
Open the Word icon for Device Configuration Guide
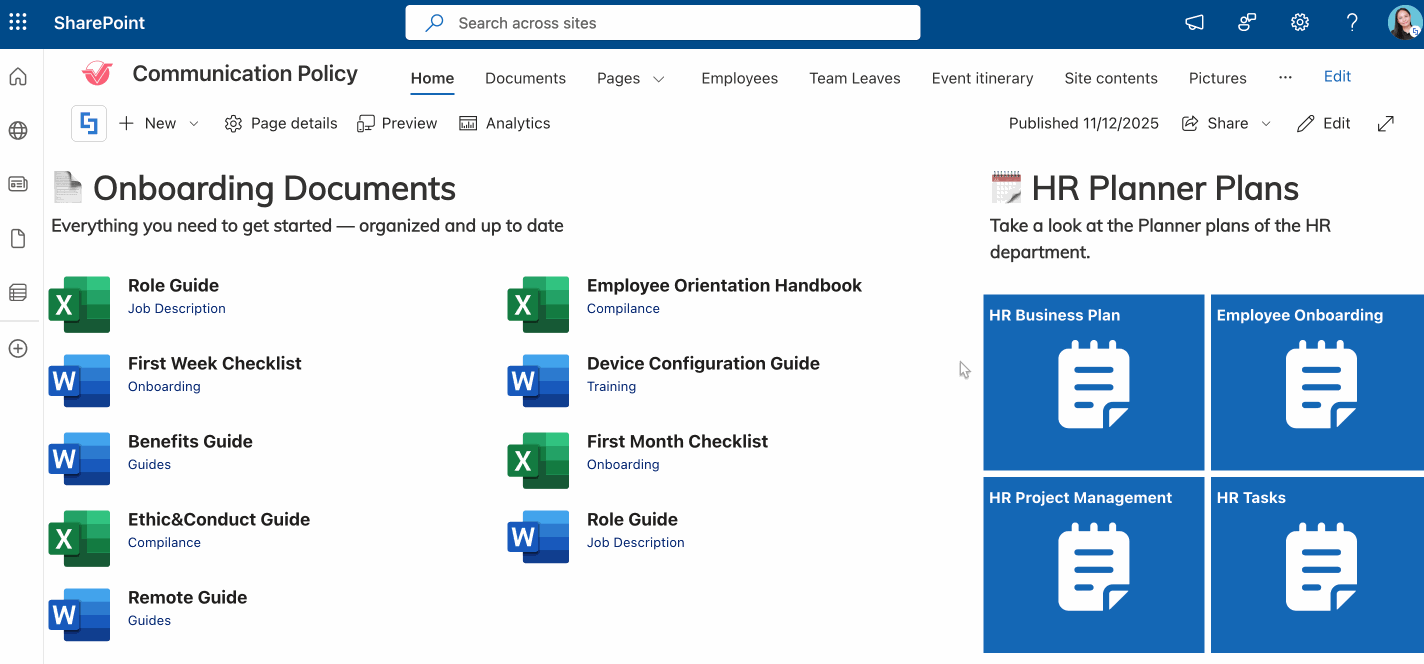pos(538,381)
